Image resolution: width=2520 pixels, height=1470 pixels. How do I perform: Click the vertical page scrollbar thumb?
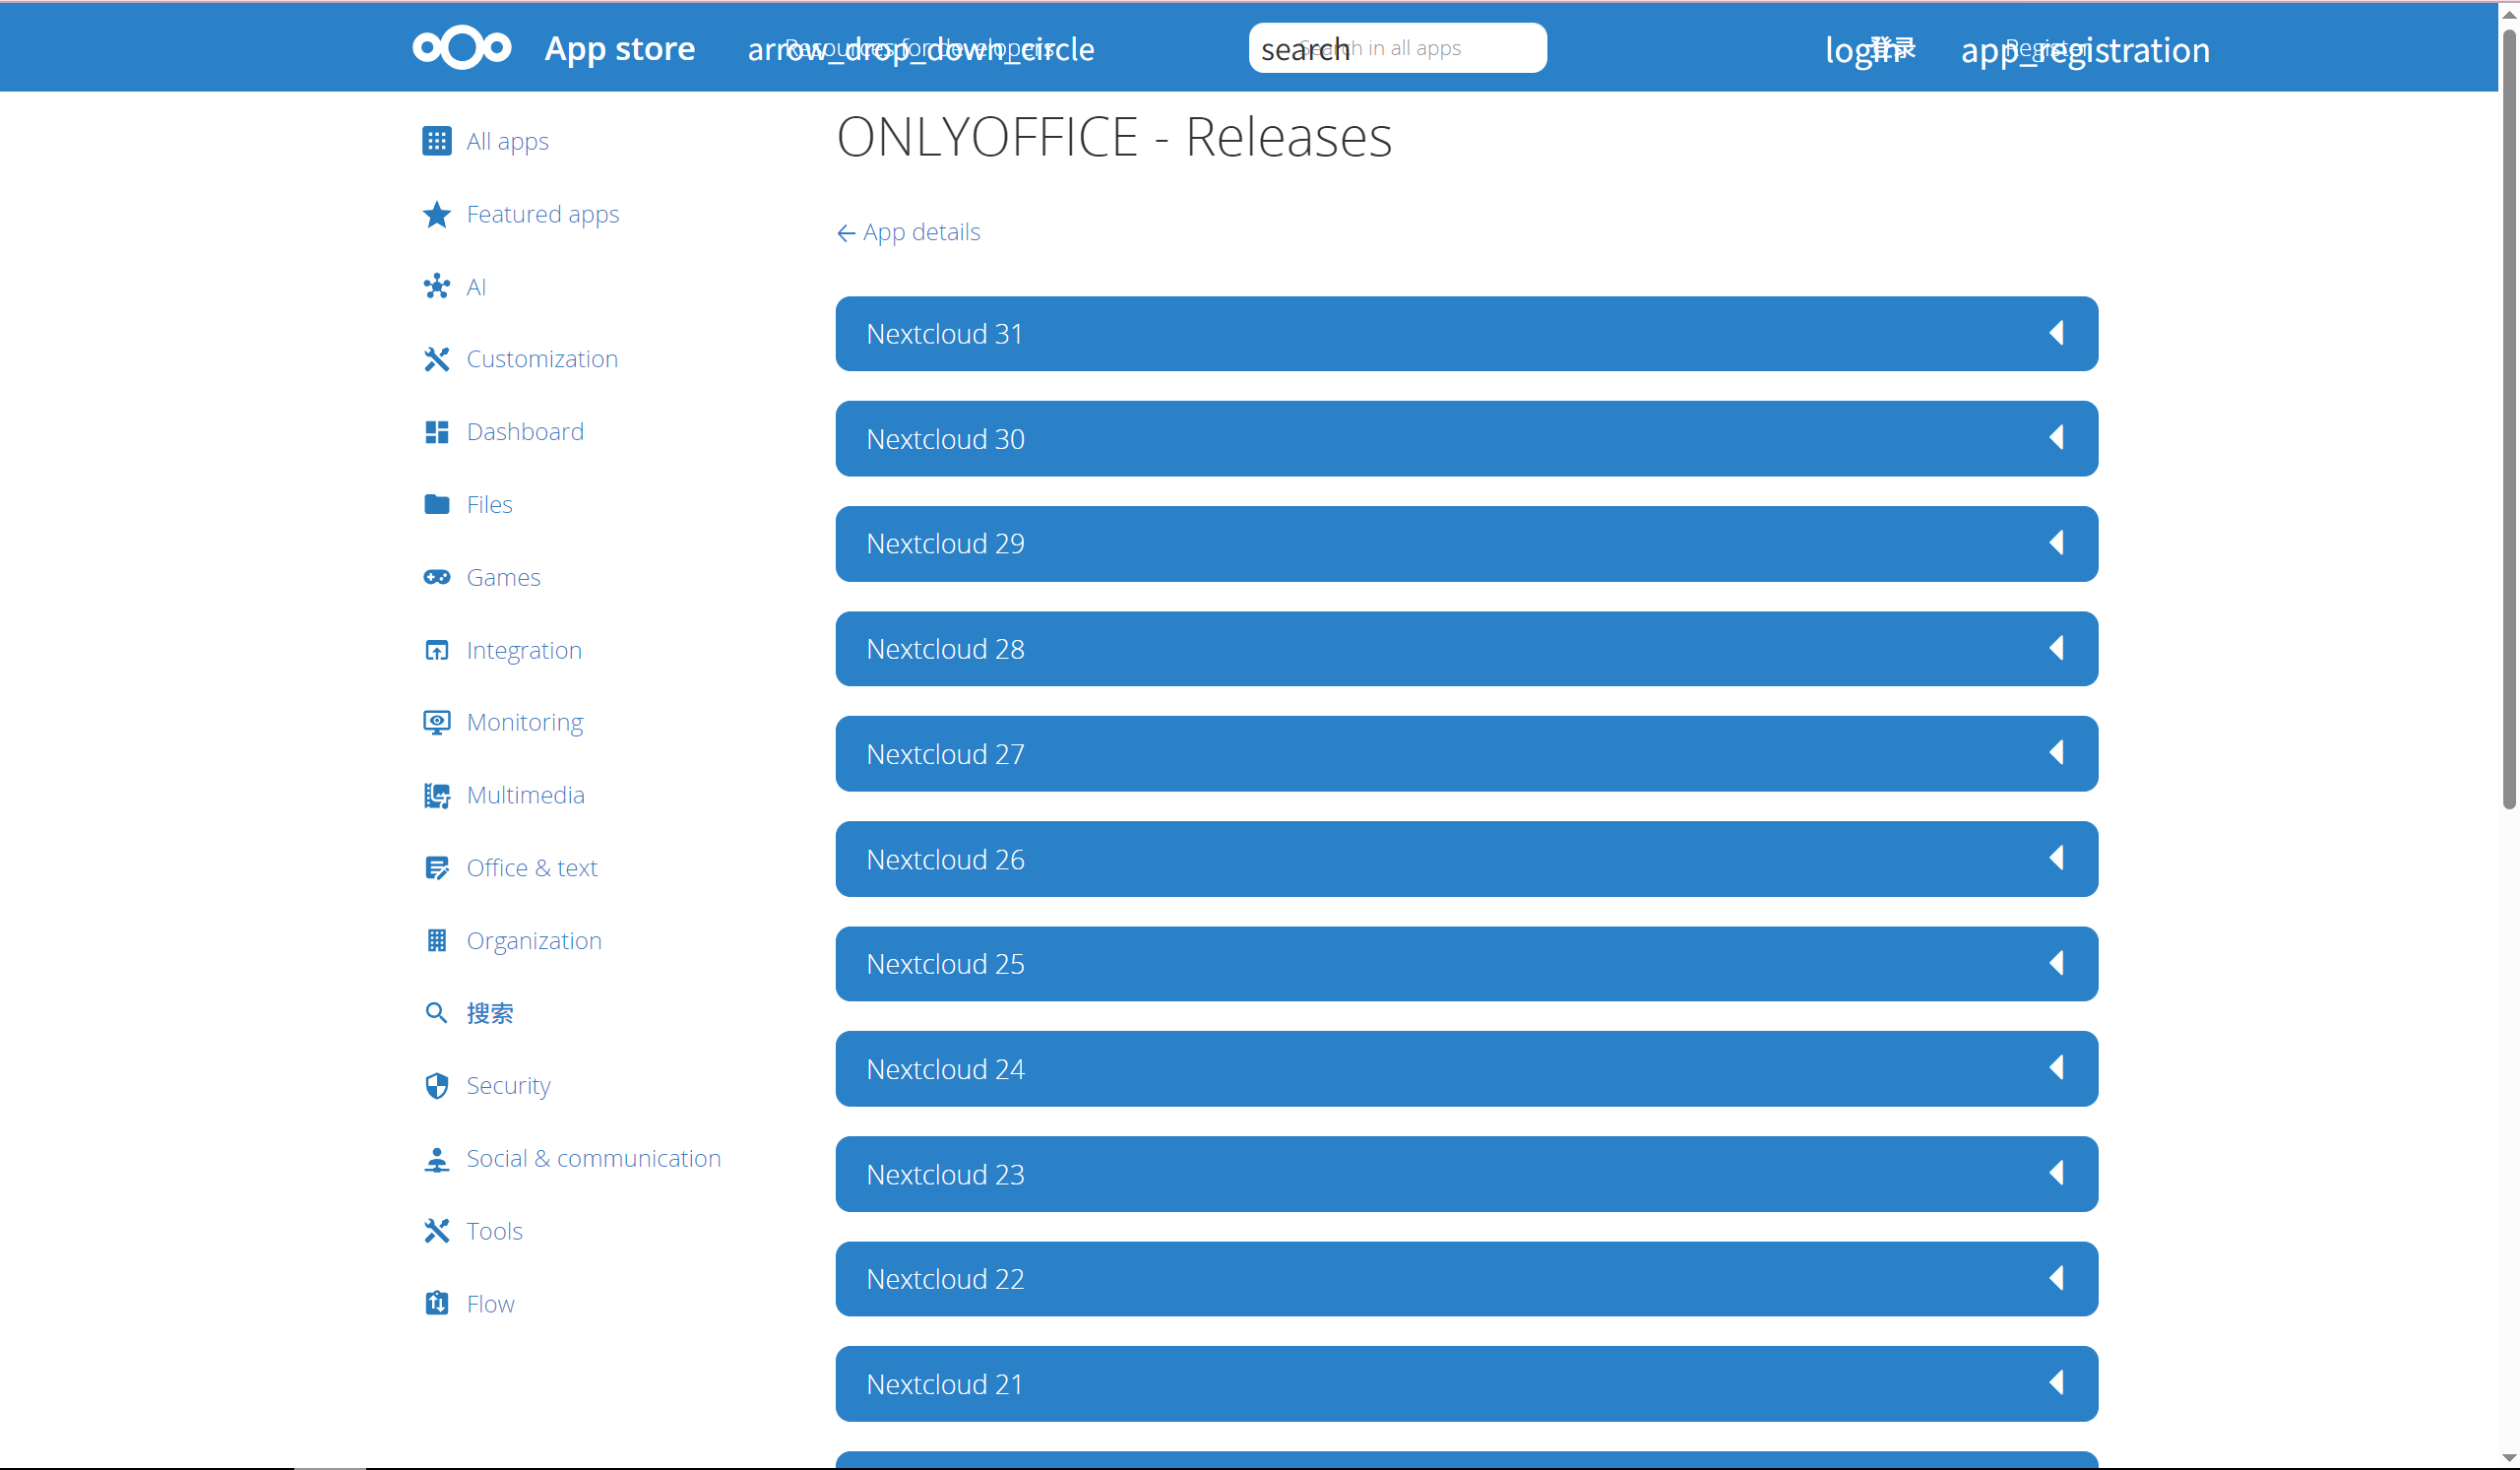point(2508,420)
